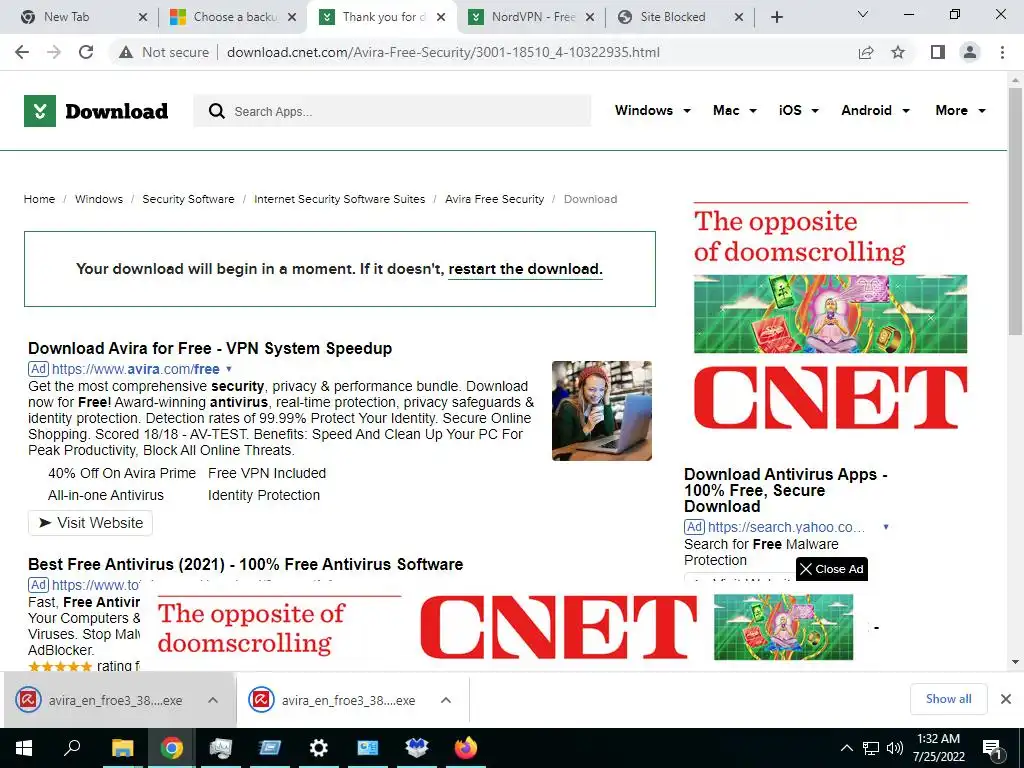Share this page via share icon
Viewport: 1024px width, 768px height.
tap(866, 52)
